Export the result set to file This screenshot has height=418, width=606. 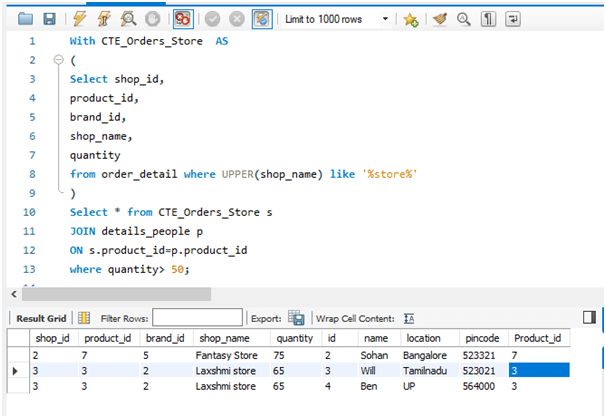click(x=296, y=318)
